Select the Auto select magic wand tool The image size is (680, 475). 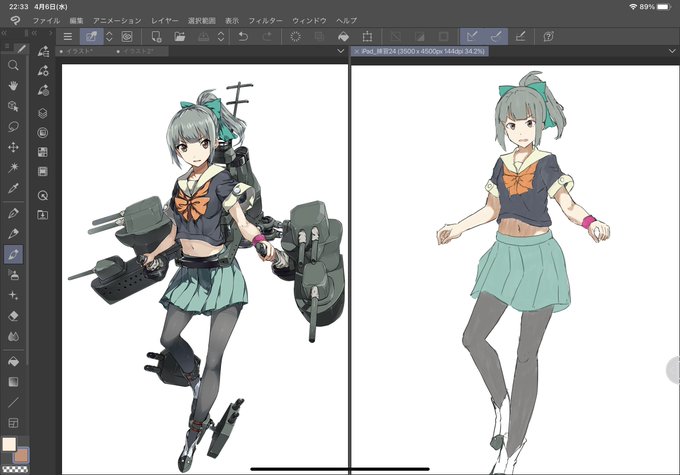pos(13,167)
